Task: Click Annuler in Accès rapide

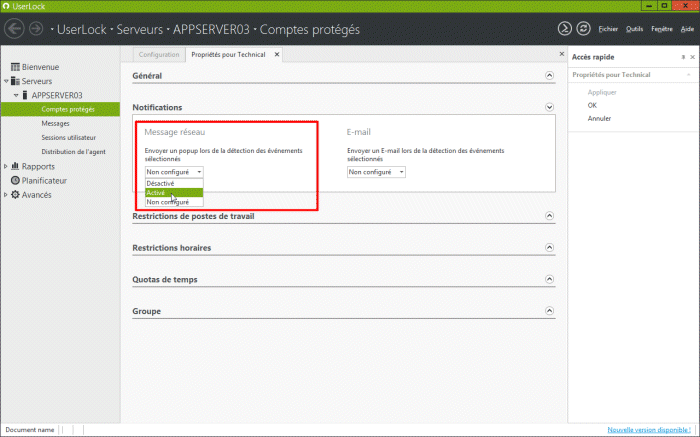Action: [599, 118]
